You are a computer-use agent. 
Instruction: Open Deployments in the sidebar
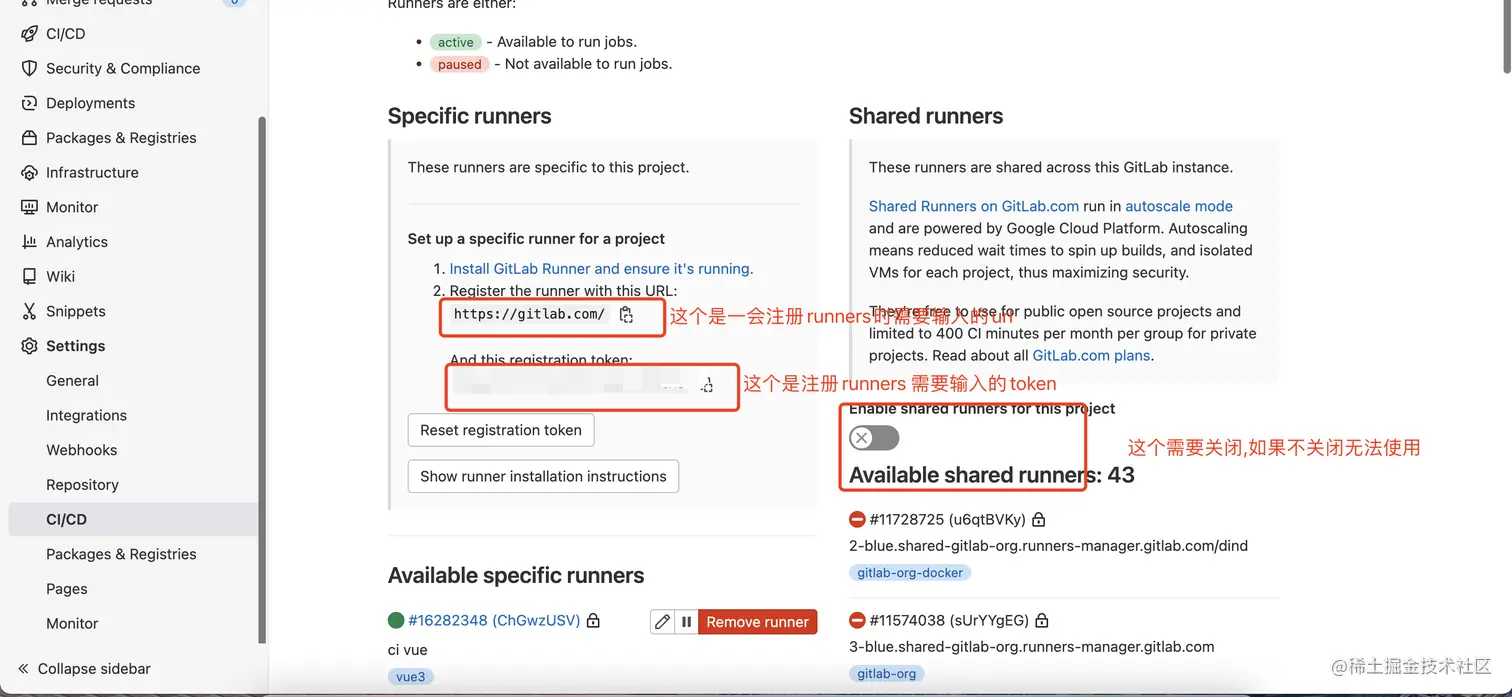pos(90,103)
